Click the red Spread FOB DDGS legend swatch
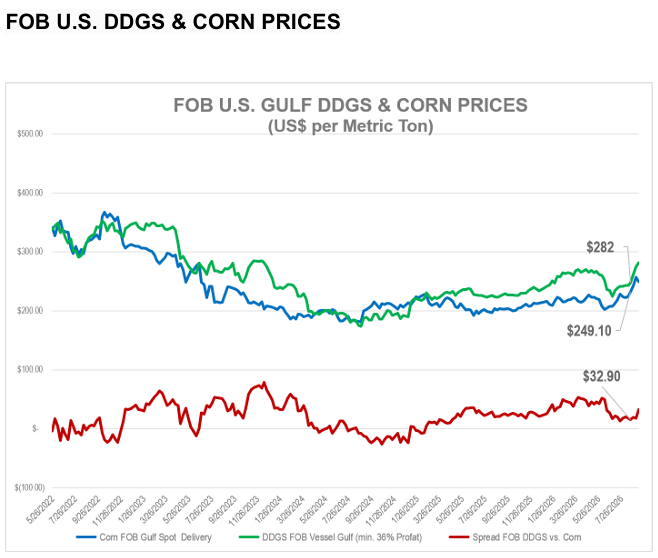658x558 pixels. point(459,537)
